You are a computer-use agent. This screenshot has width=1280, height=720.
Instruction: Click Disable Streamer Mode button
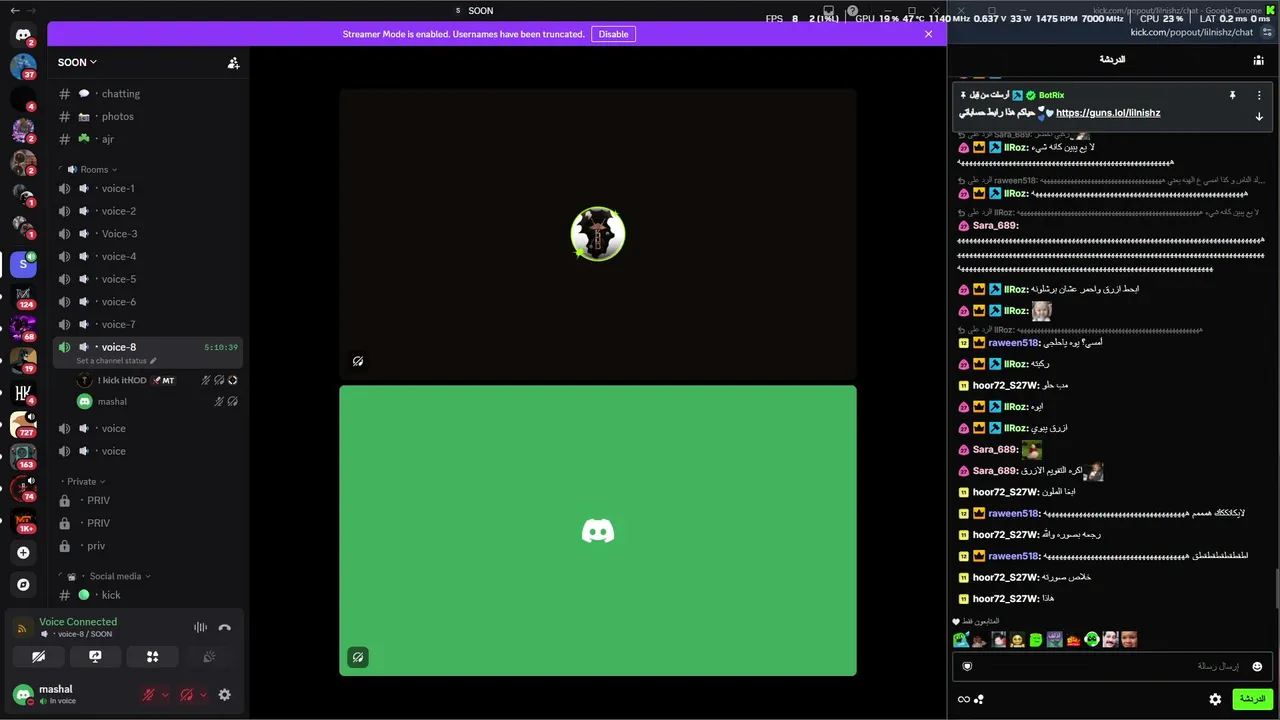click(613, 34)
